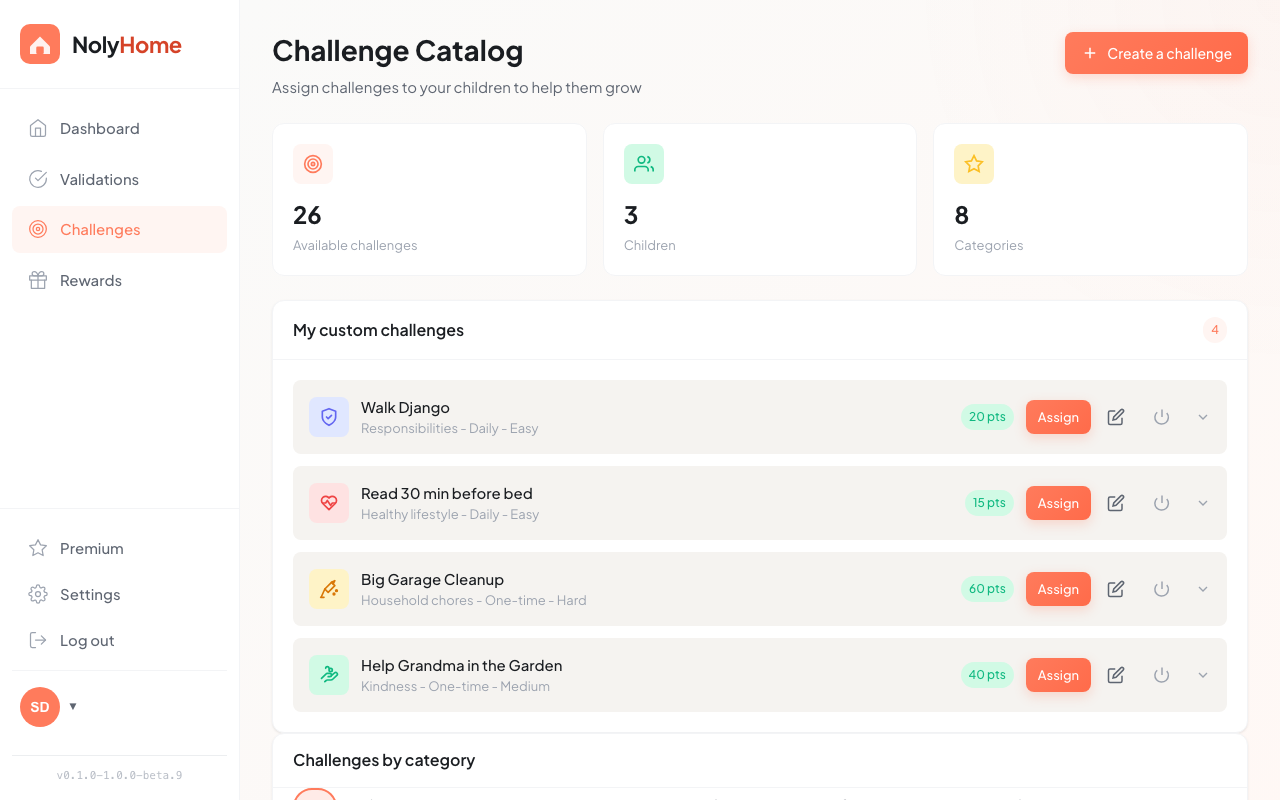Assign the Help Grandma in the Garden challenge
This screenshot has width=1280, height=800.
1058,675
